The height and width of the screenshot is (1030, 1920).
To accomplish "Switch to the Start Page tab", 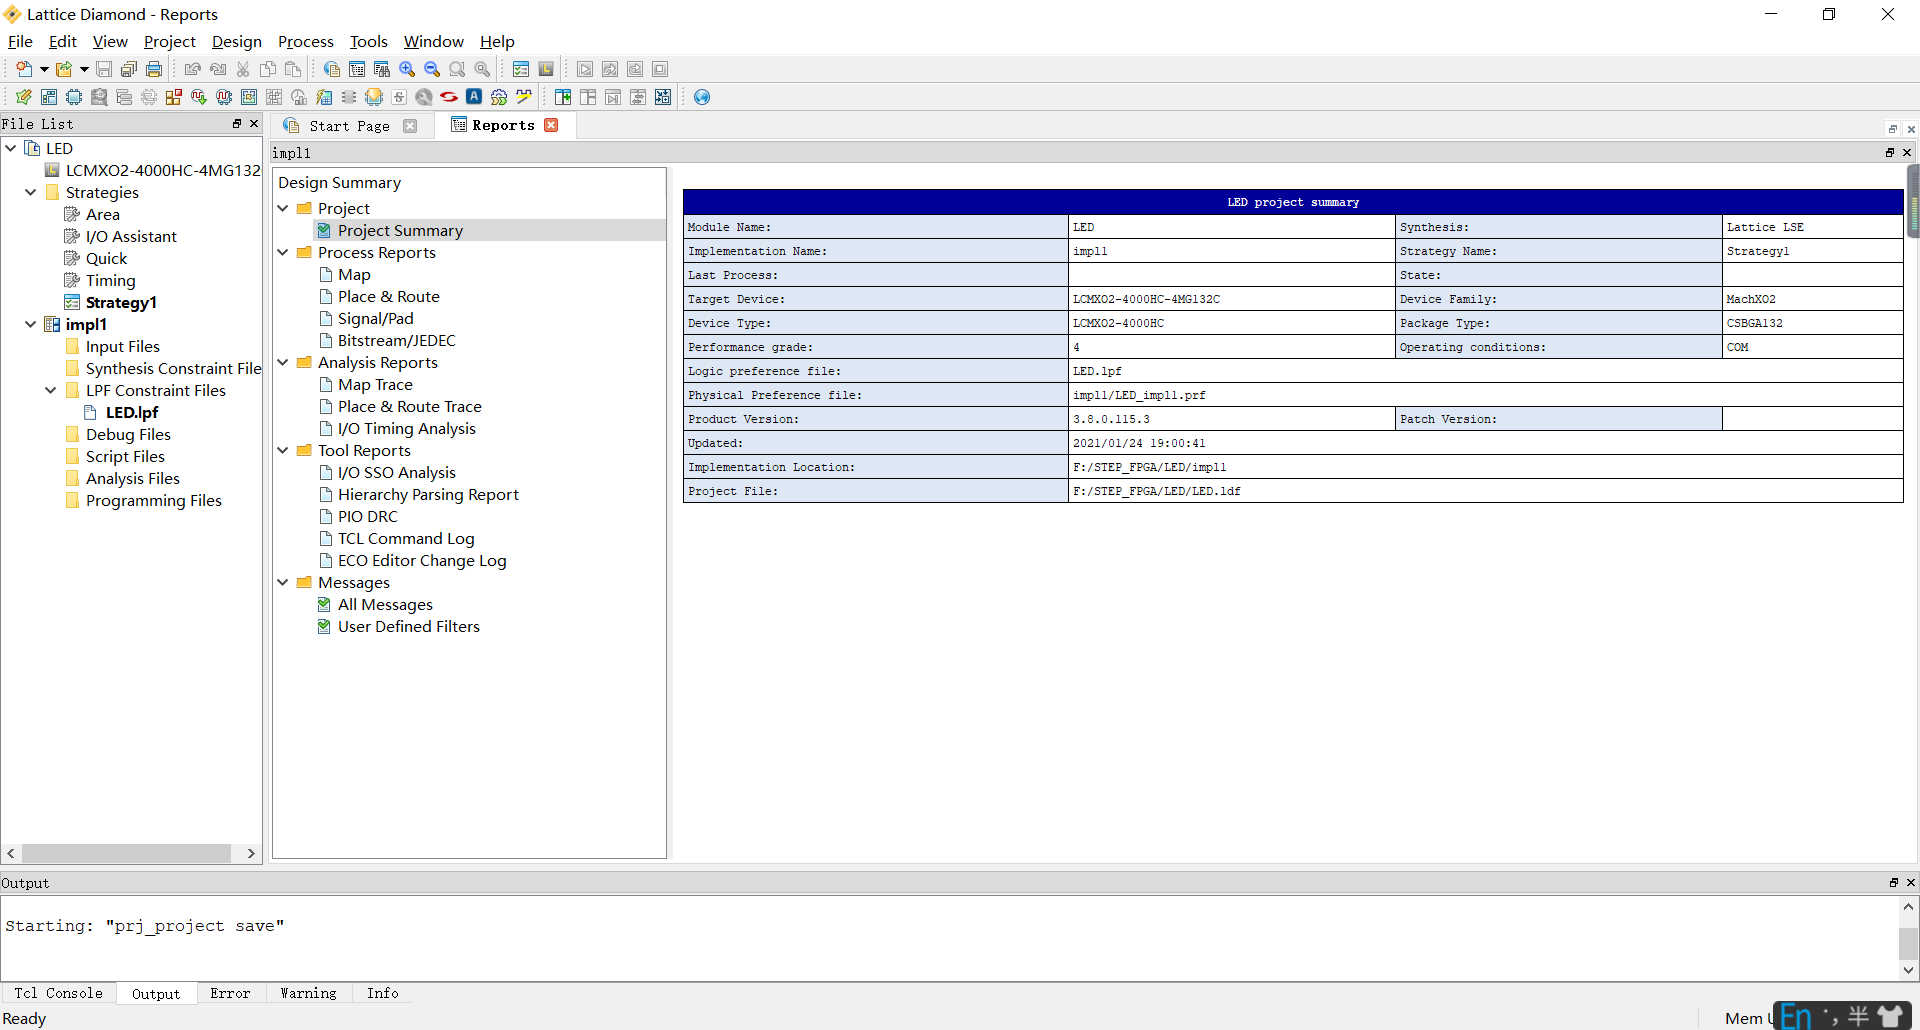I will pos(350,126).
